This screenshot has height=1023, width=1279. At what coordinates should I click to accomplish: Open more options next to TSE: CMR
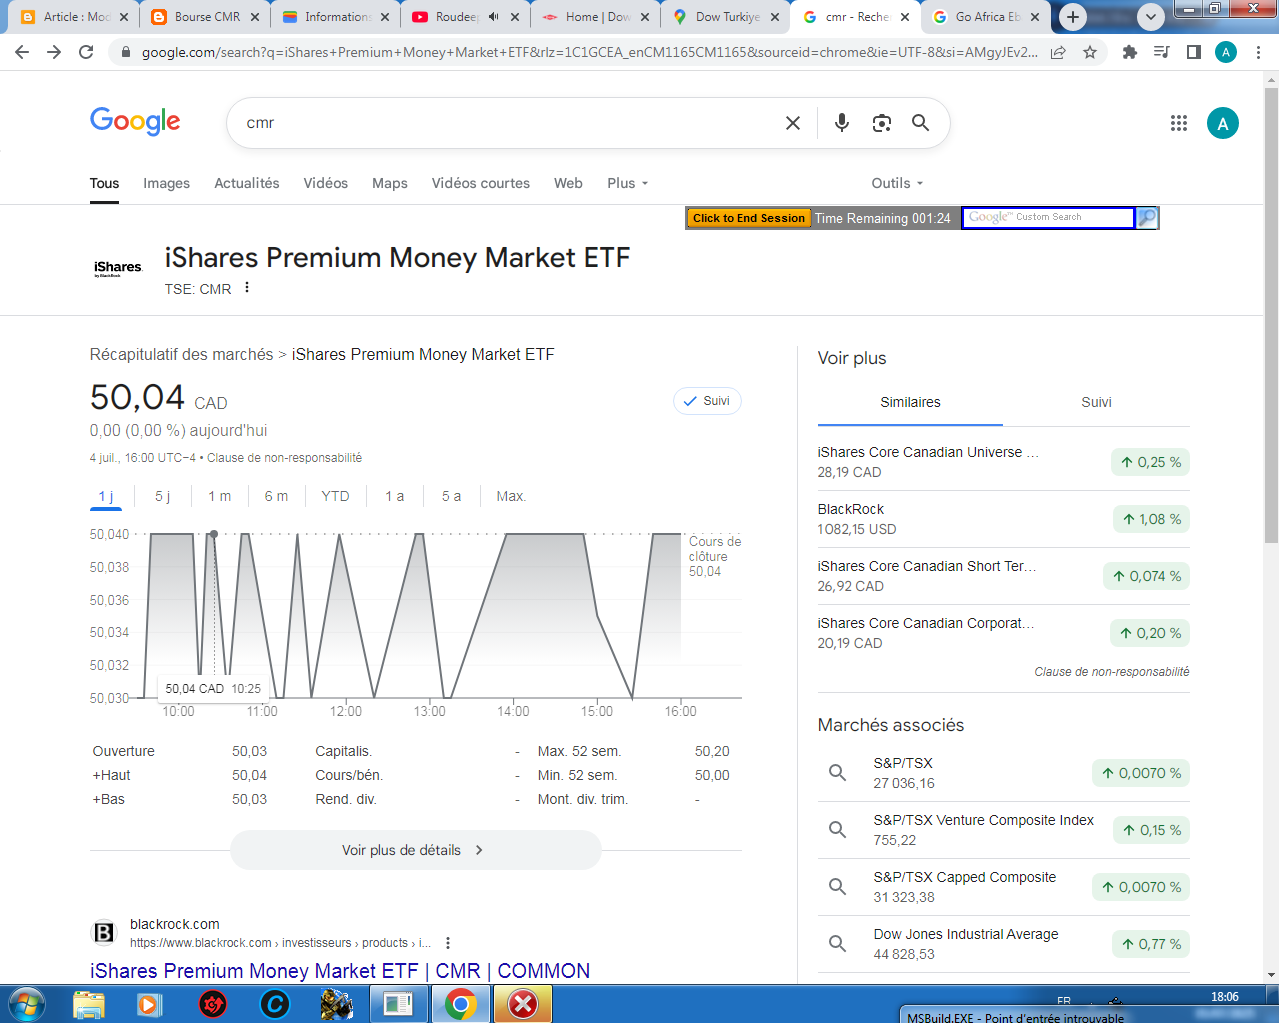[x=247, y=288]
